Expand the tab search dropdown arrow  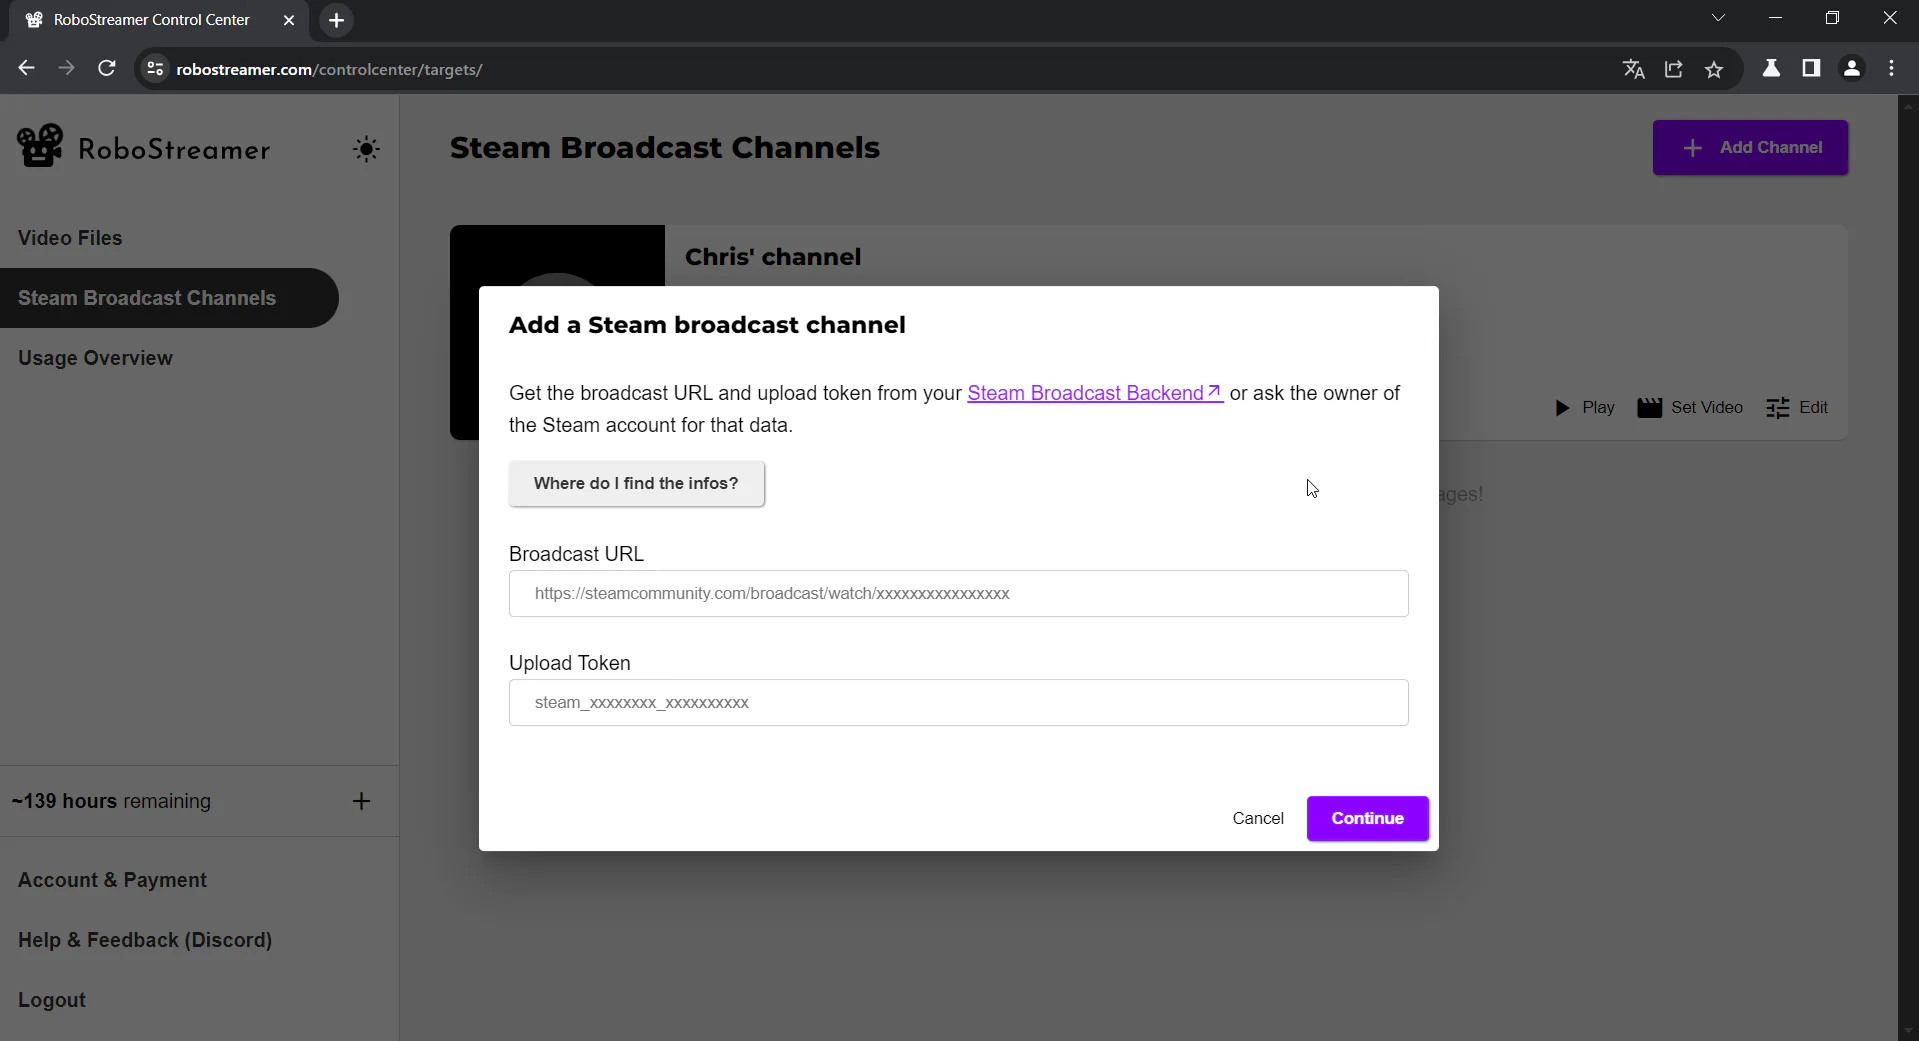(1718, 18)
